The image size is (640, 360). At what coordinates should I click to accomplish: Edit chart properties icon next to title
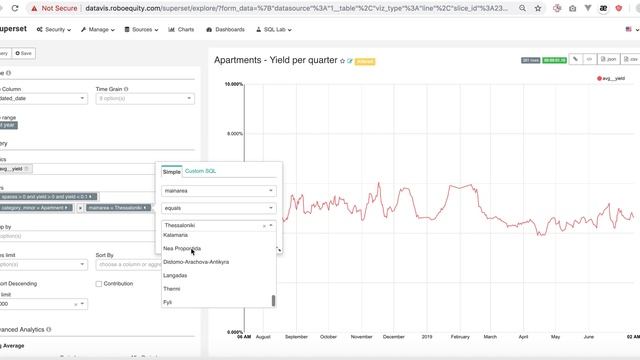click(350, 61)
